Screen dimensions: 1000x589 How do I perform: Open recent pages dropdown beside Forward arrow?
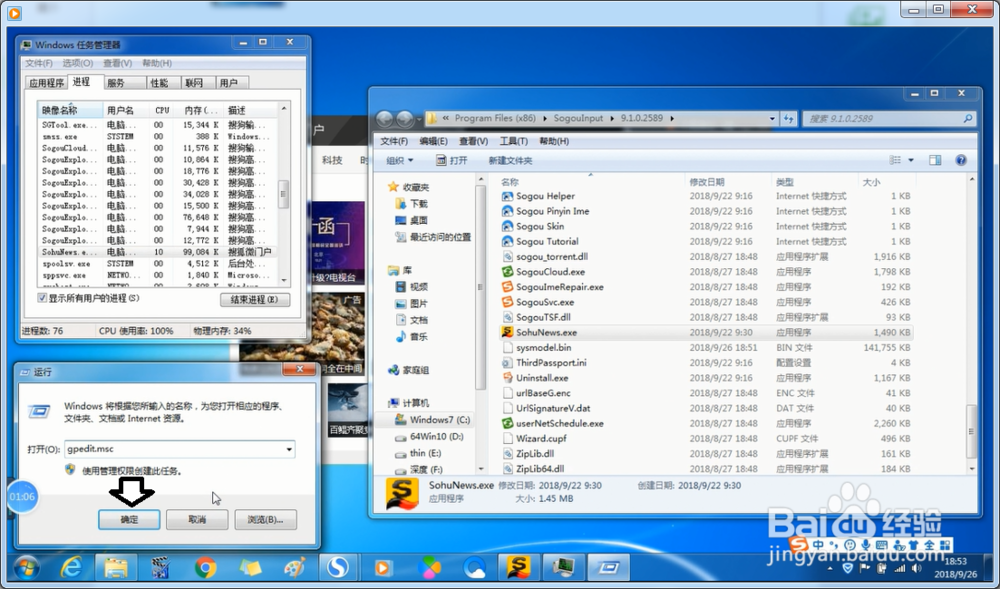(419, 119)
